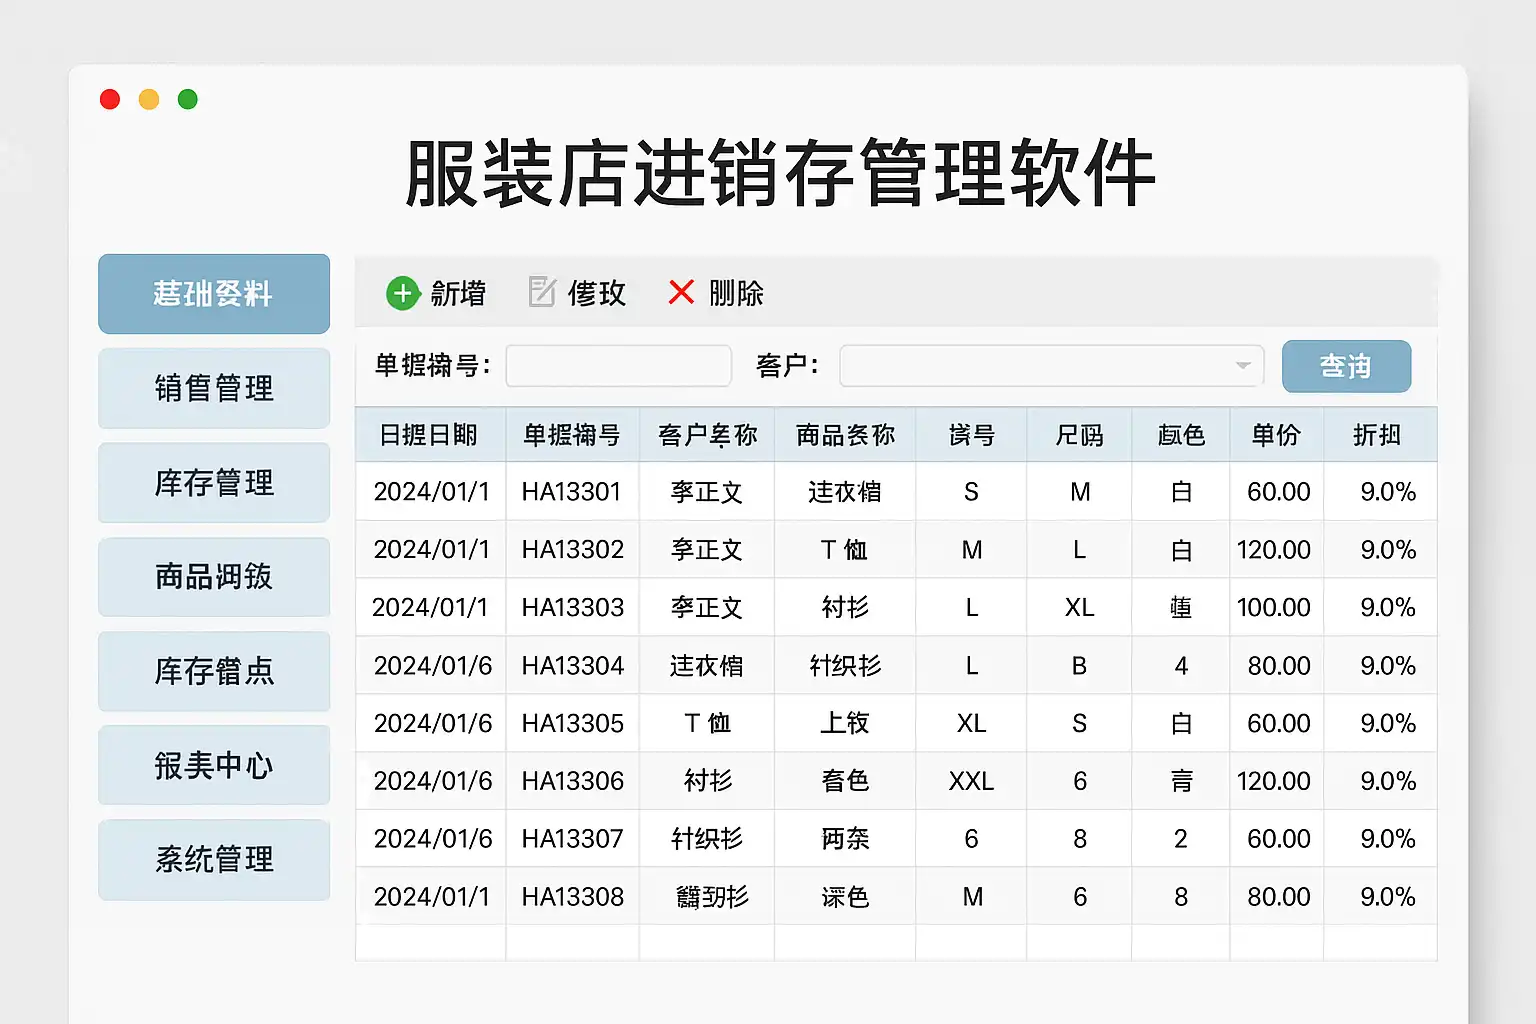Viewport: 1536px width, 1024px height.
Task: Click the green plus add icon
Action: tap(403, 293)
